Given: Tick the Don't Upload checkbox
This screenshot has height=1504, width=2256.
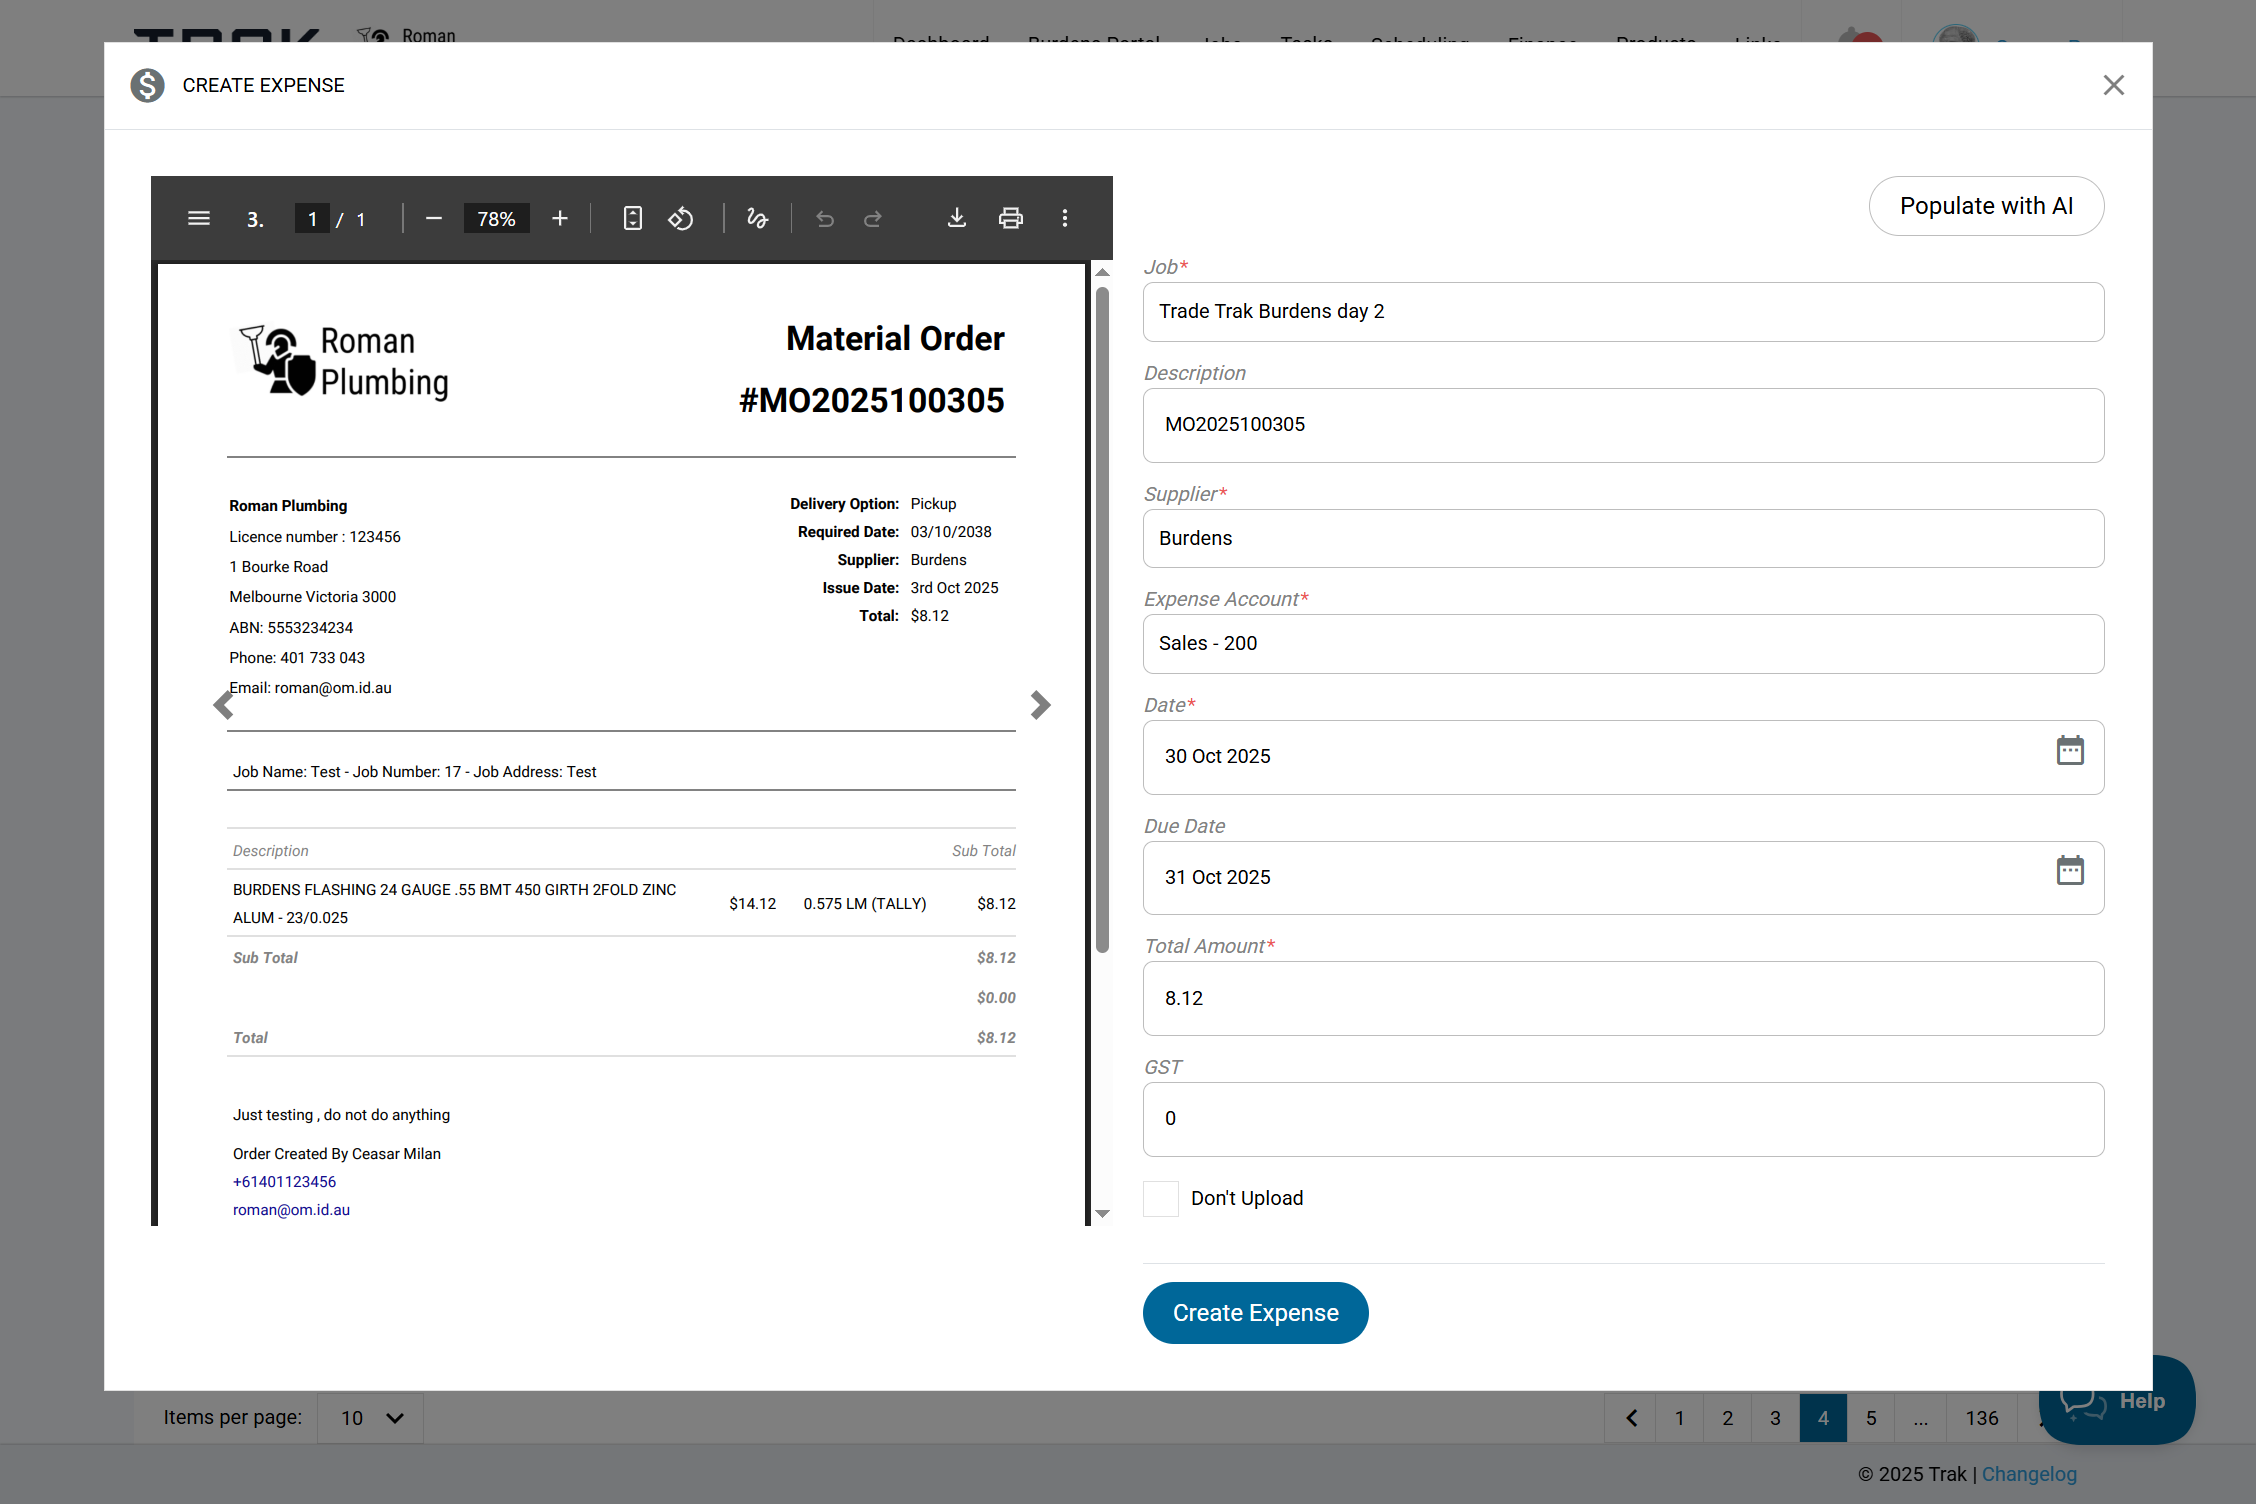Looking at the screenshot, I should pyautogui.click(x=1161, y=1198).
